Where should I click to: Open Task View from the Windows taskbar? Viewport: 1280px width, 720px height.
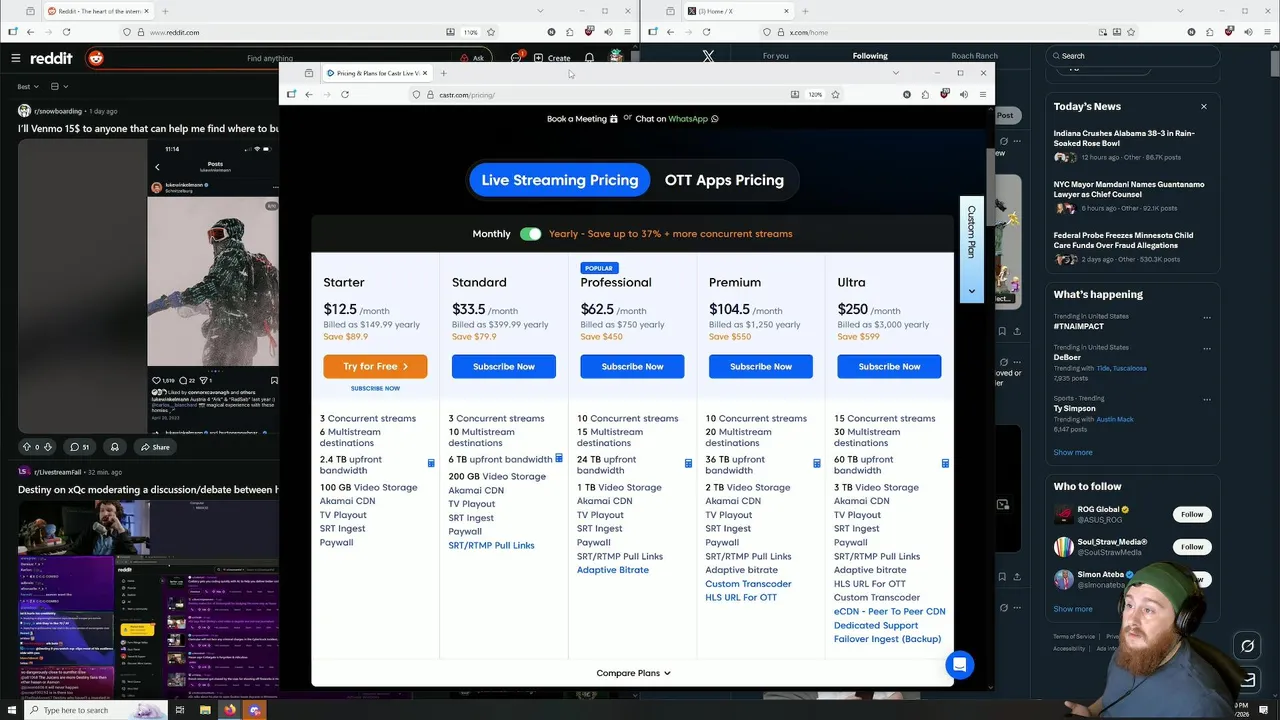pyautogui.click(x=180, y=710)
